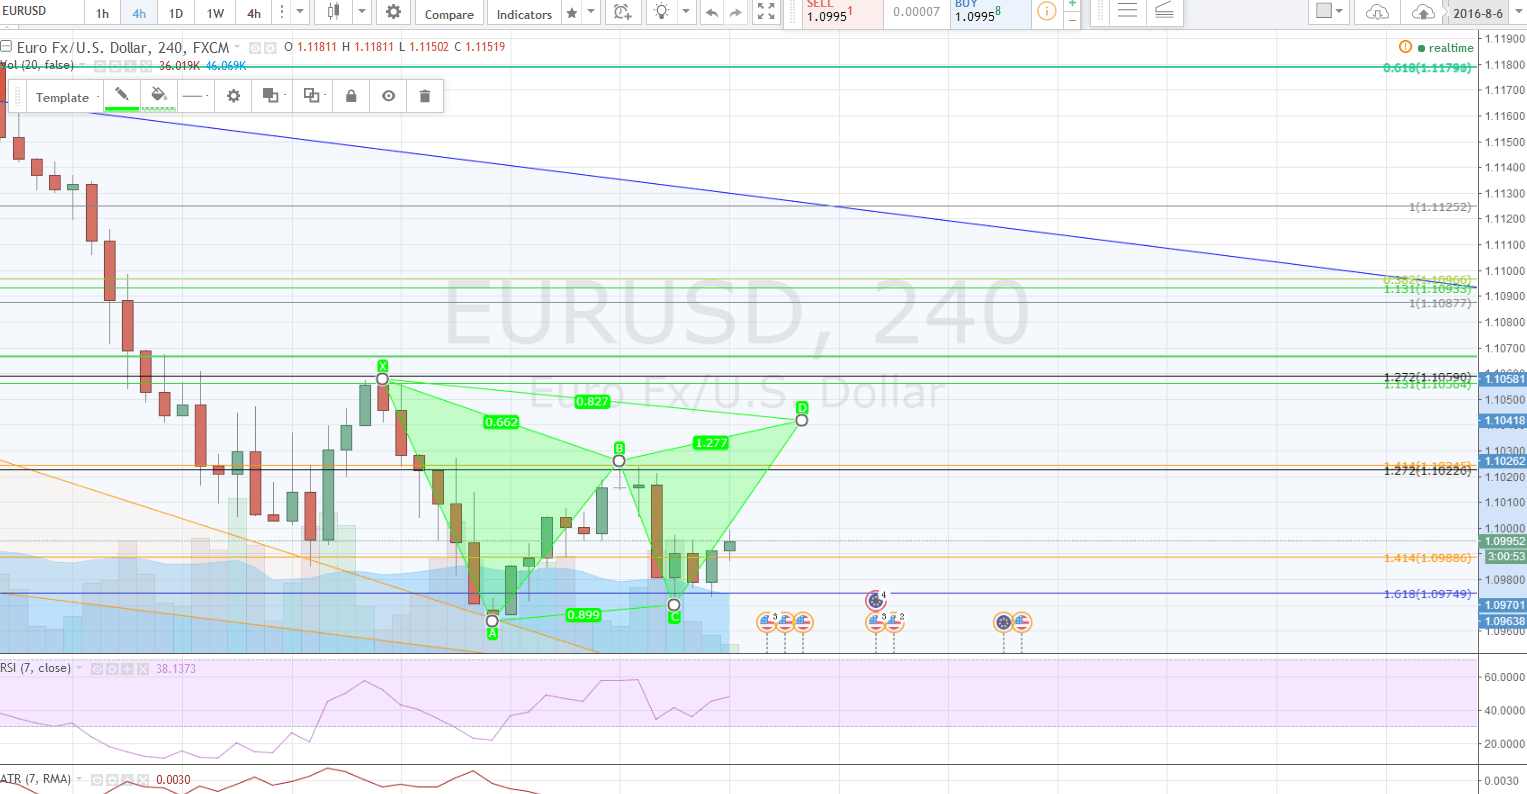Expand the chart style dropdown arrow
This screenshot has width=1527, height=794.
[x=362, y=12]
